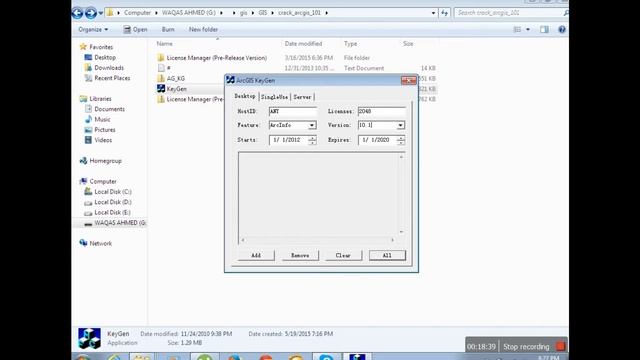This screenshot has height=360, width=640.
Task: Select the # text document
Action: click(x=168, y=68)
